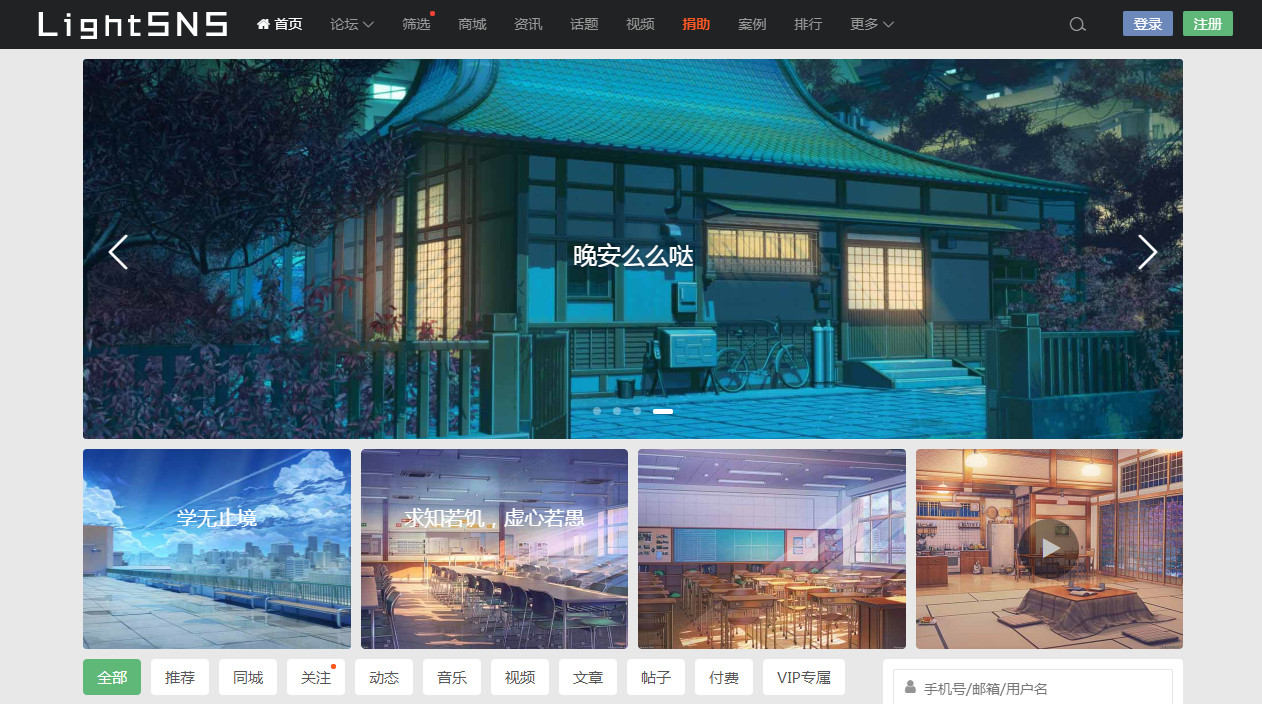Image resolution: width=1262 pixels, height=704 pixels.
Task: Open the highlighted 捐助 nav item
Action: (x=696, y=24)
